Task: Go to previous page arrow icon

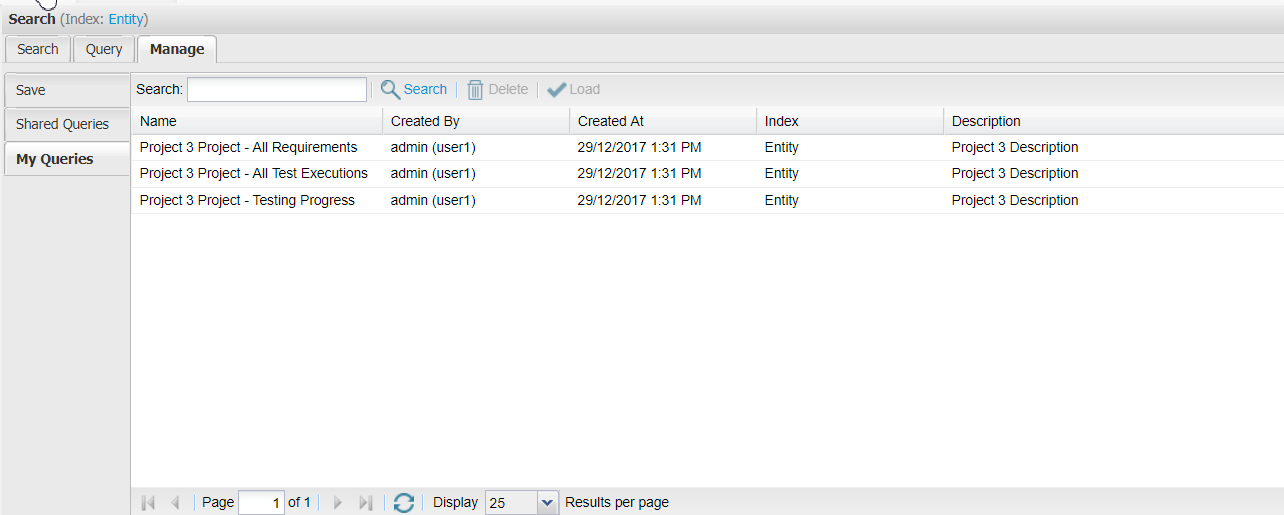Action: [x=175, y=503]
